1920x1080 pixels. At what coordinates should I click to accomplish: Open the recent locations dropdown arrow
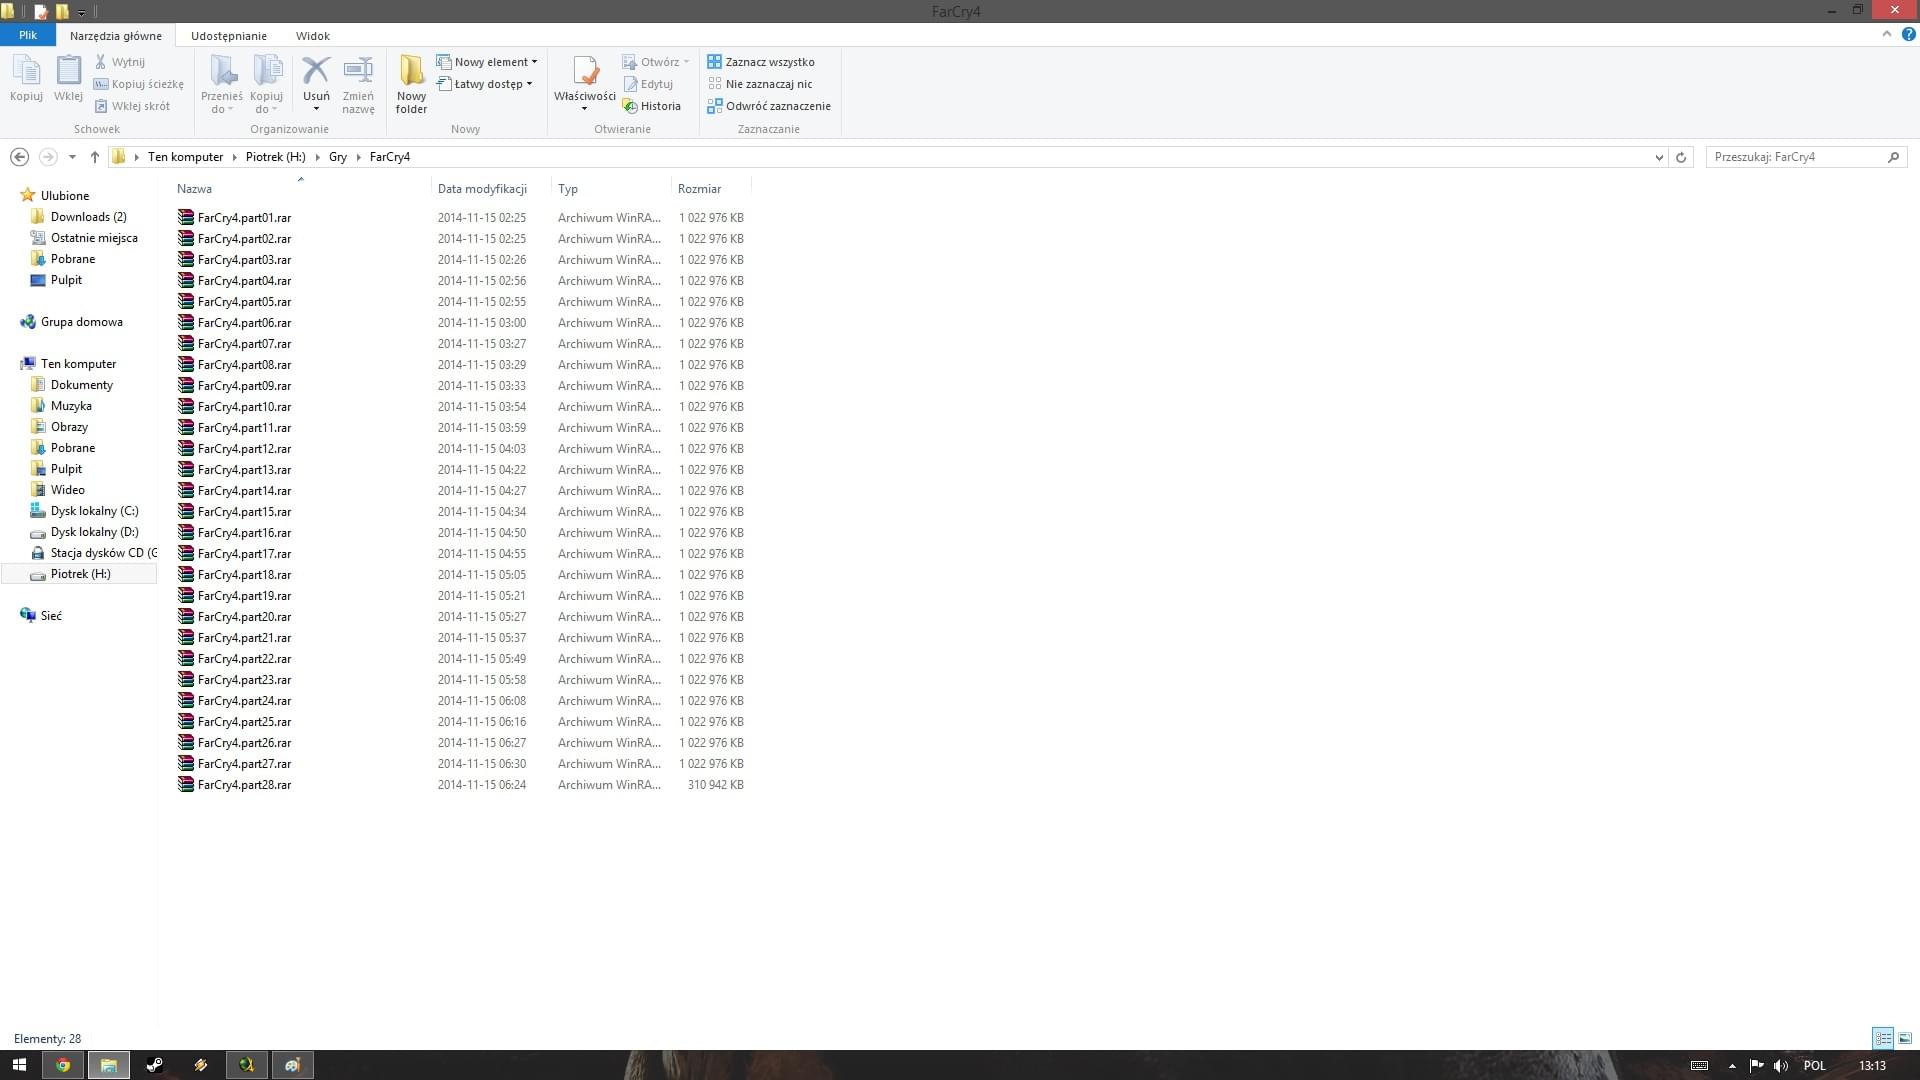[x=72, y=157]
